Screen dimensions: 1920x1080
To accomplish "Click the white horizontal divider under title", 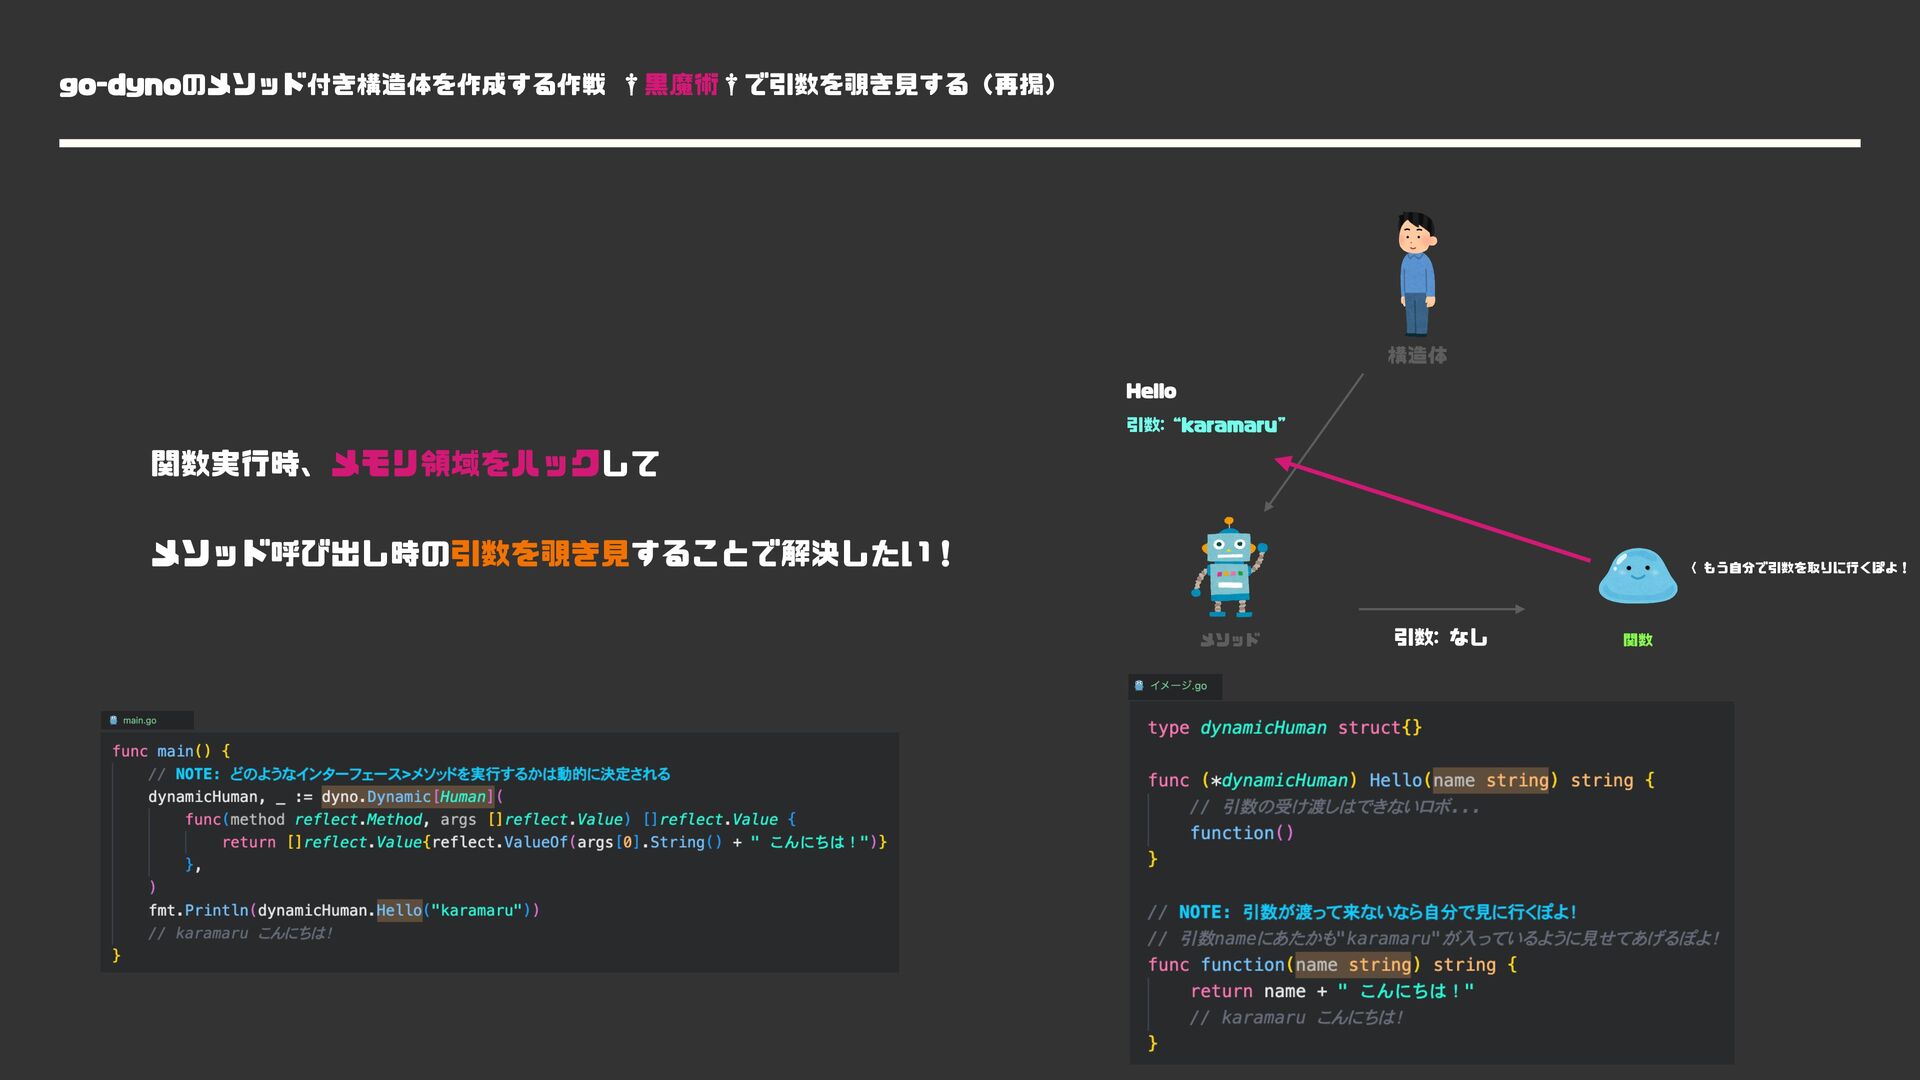I will [959, 143].
